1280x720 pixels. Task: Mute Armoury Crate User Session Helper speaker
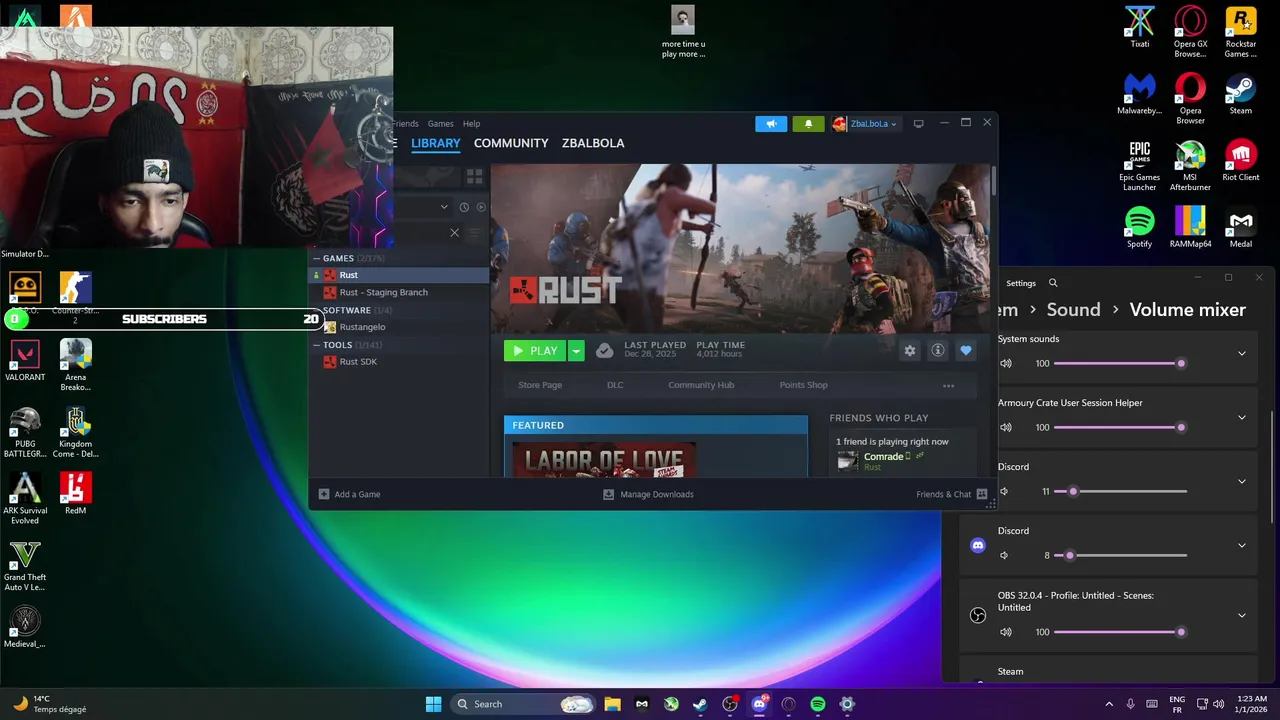point(1005,427)
